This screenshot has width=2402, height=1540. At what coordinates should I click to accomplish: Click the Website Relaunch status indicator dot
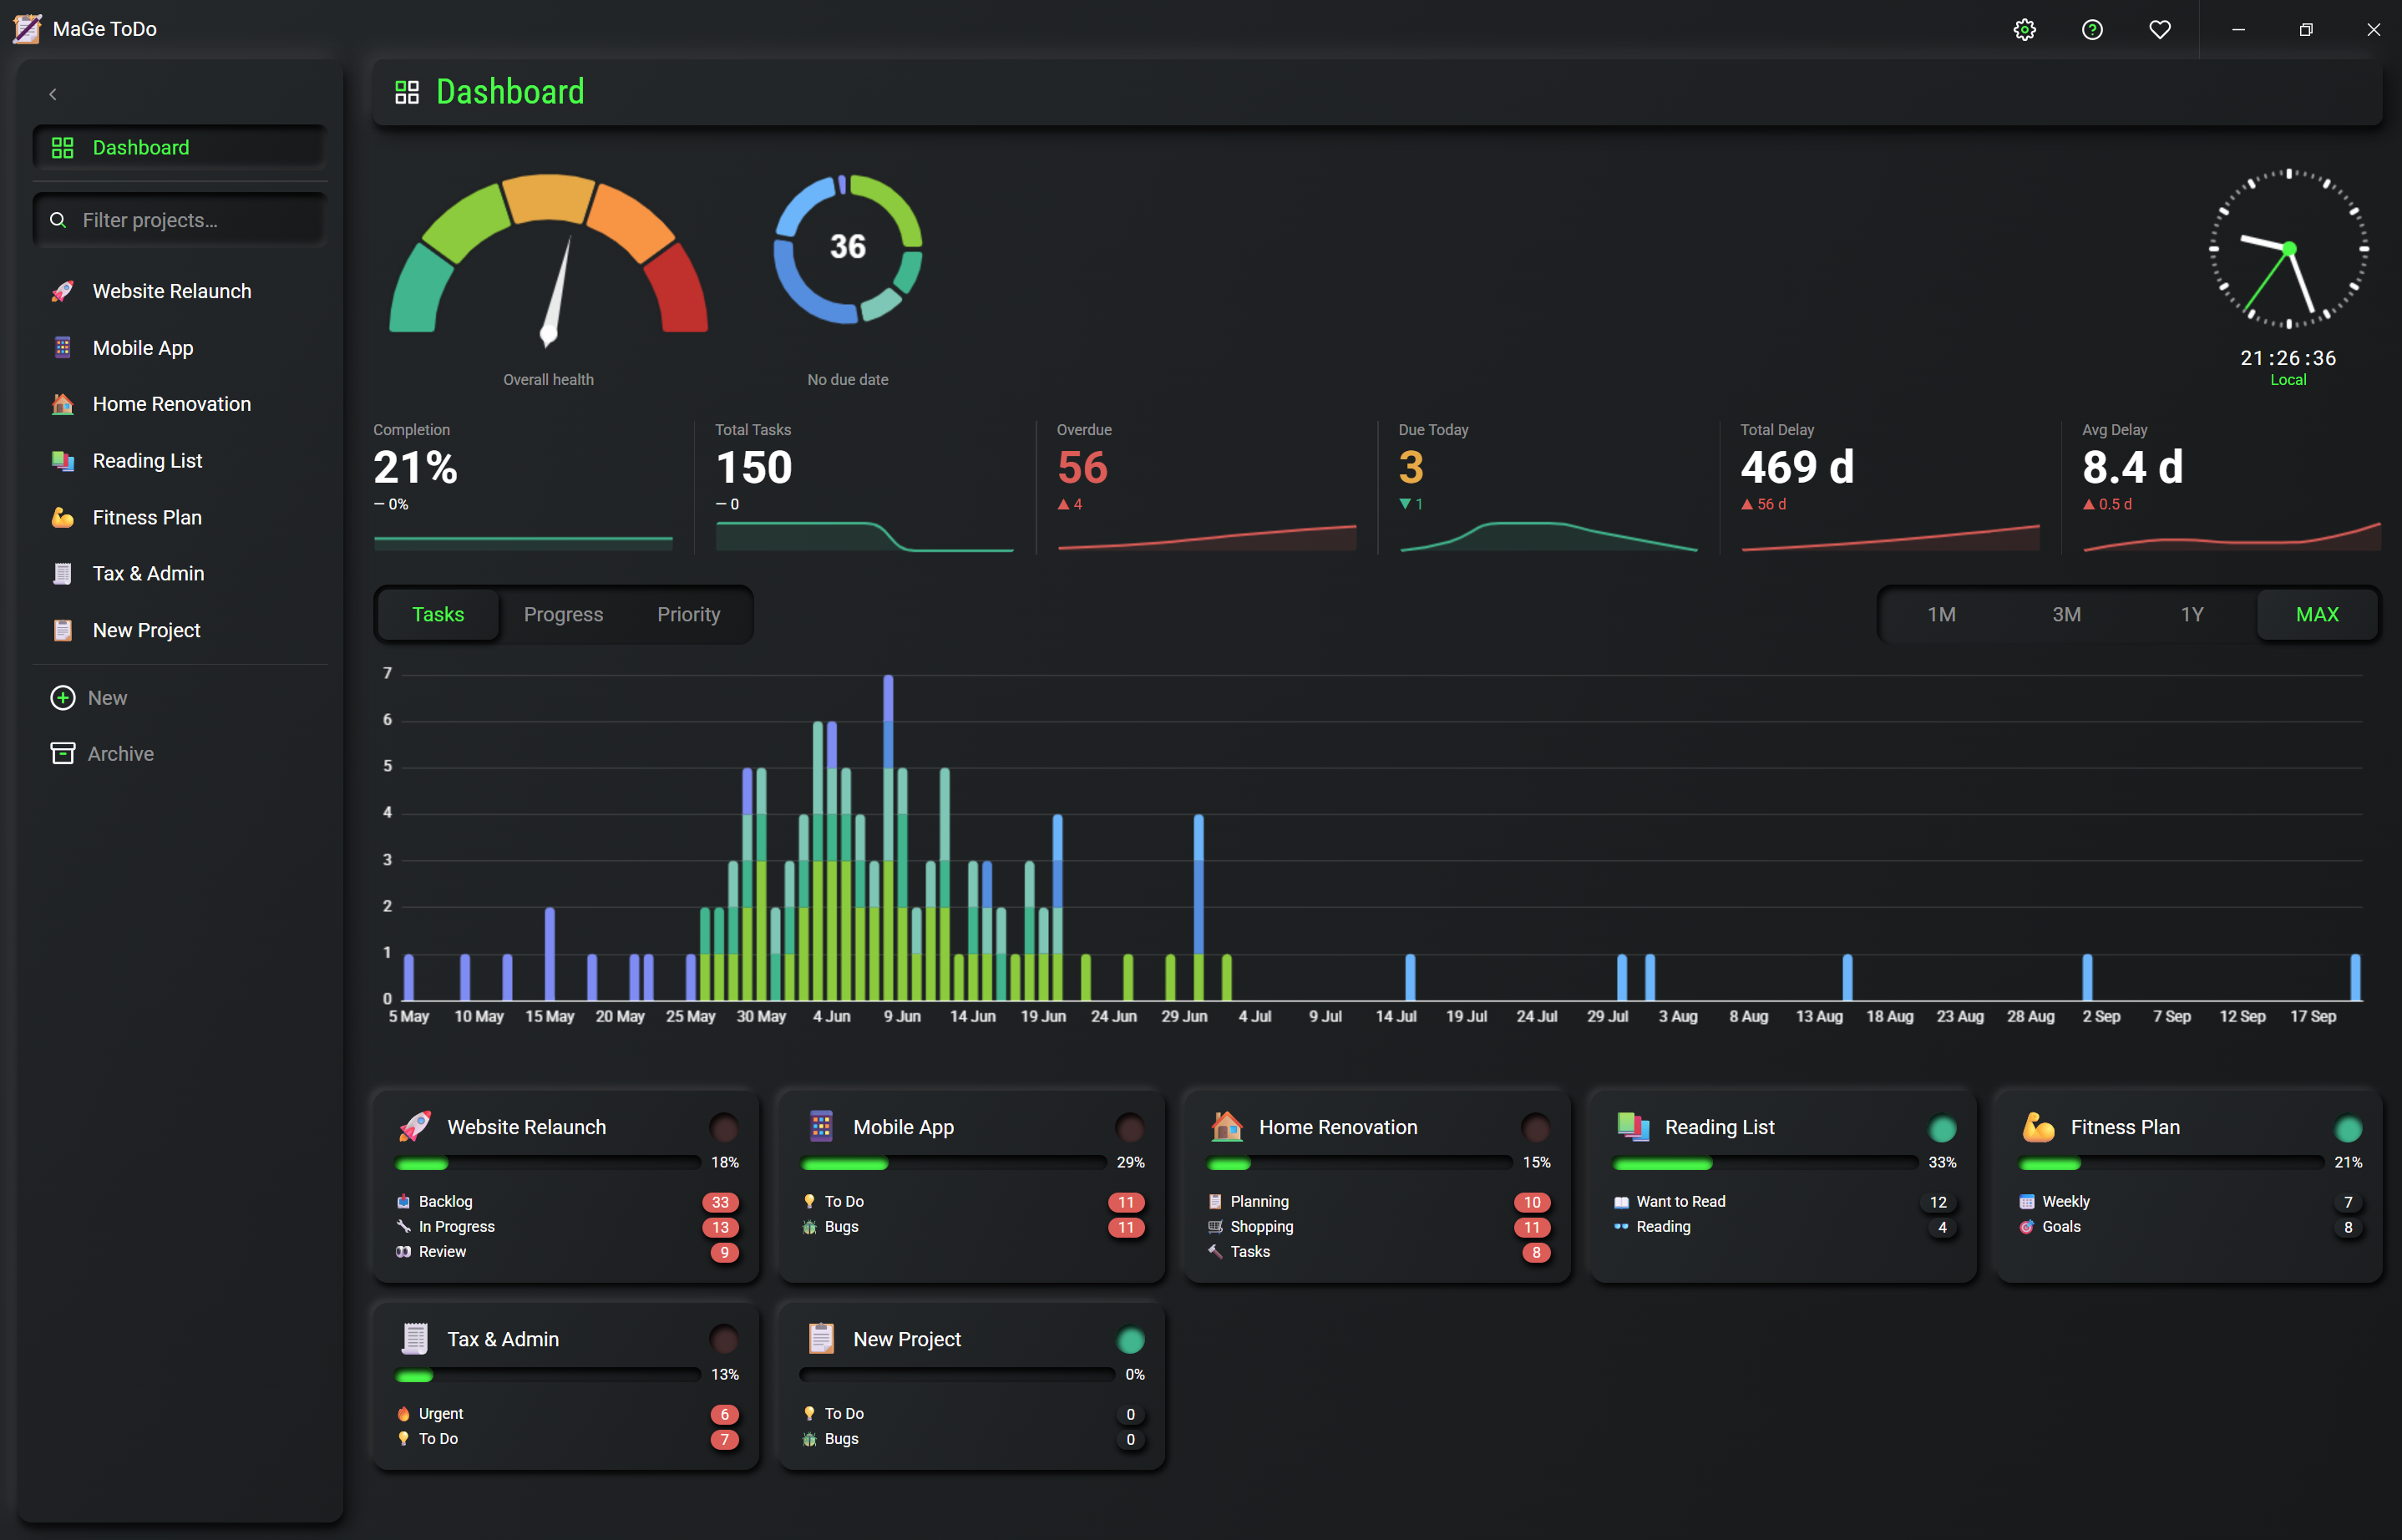[724, 1128]
